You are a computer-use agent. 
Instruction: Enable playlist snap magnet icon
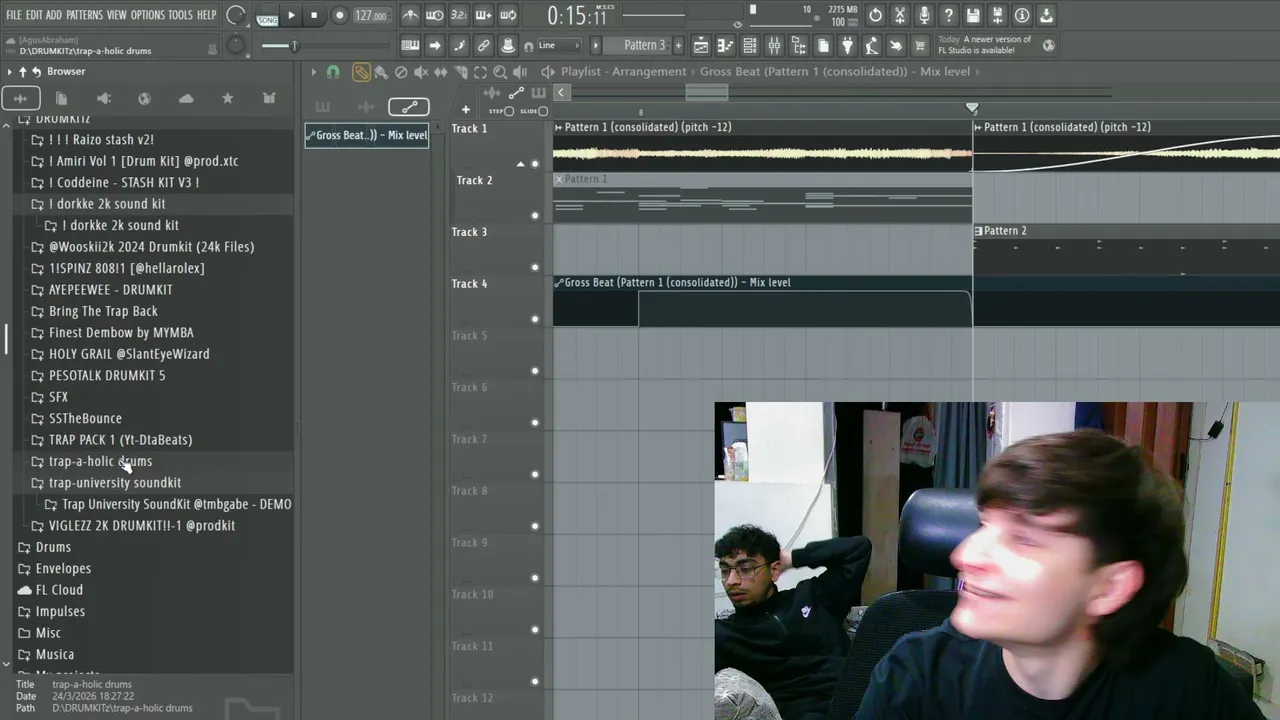(x=333, y=72)
